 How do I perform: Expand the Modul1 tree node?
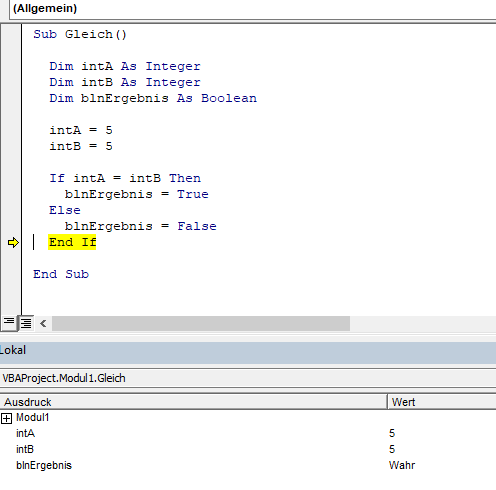tap(6, 418)
